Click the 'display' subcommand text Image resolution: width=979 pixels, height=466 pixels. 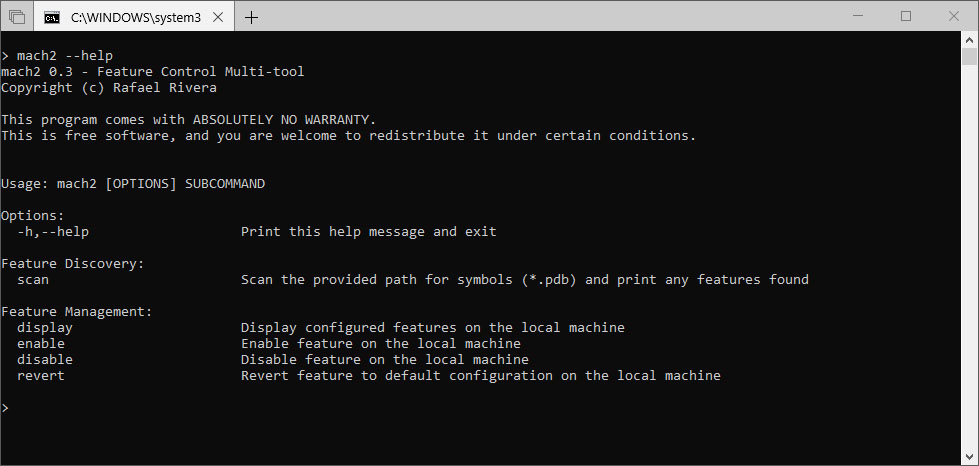[x=44, y=327]
